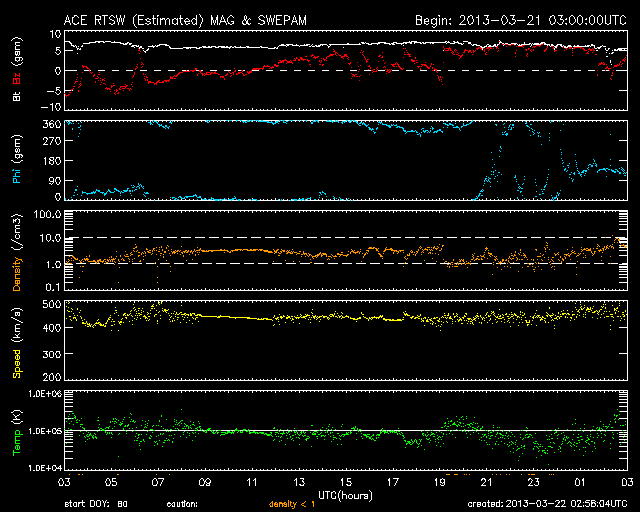Click the '19' hour label on the time axis
Image resolution: width=640 pixels, height=512 pixels.
440,482
